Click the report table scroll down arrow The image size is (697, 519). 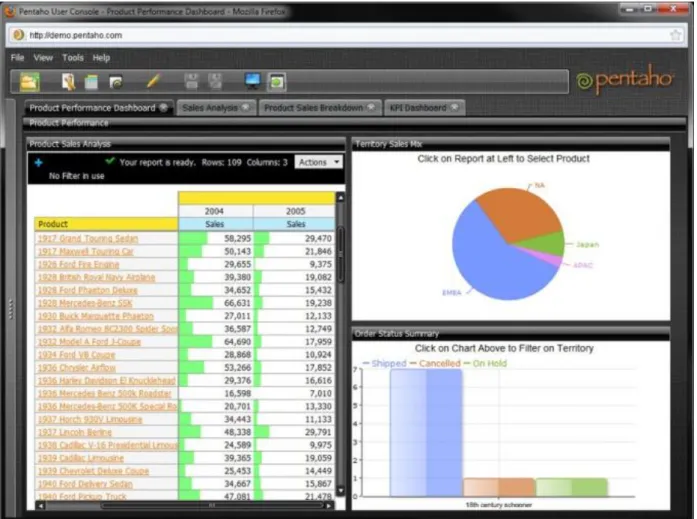pos(340,491)
